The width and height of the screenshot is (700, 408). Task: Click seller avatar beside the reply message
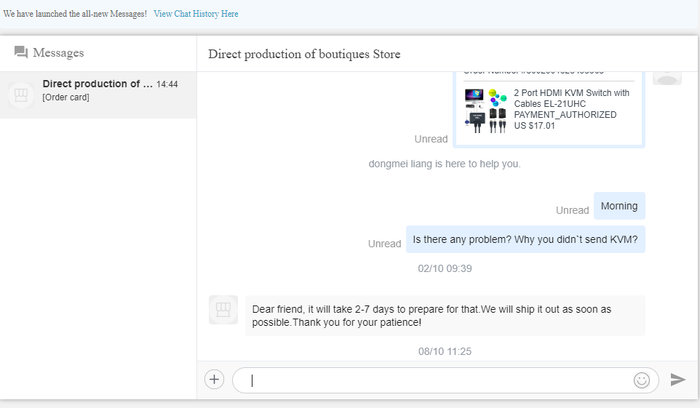click(223, 310)
